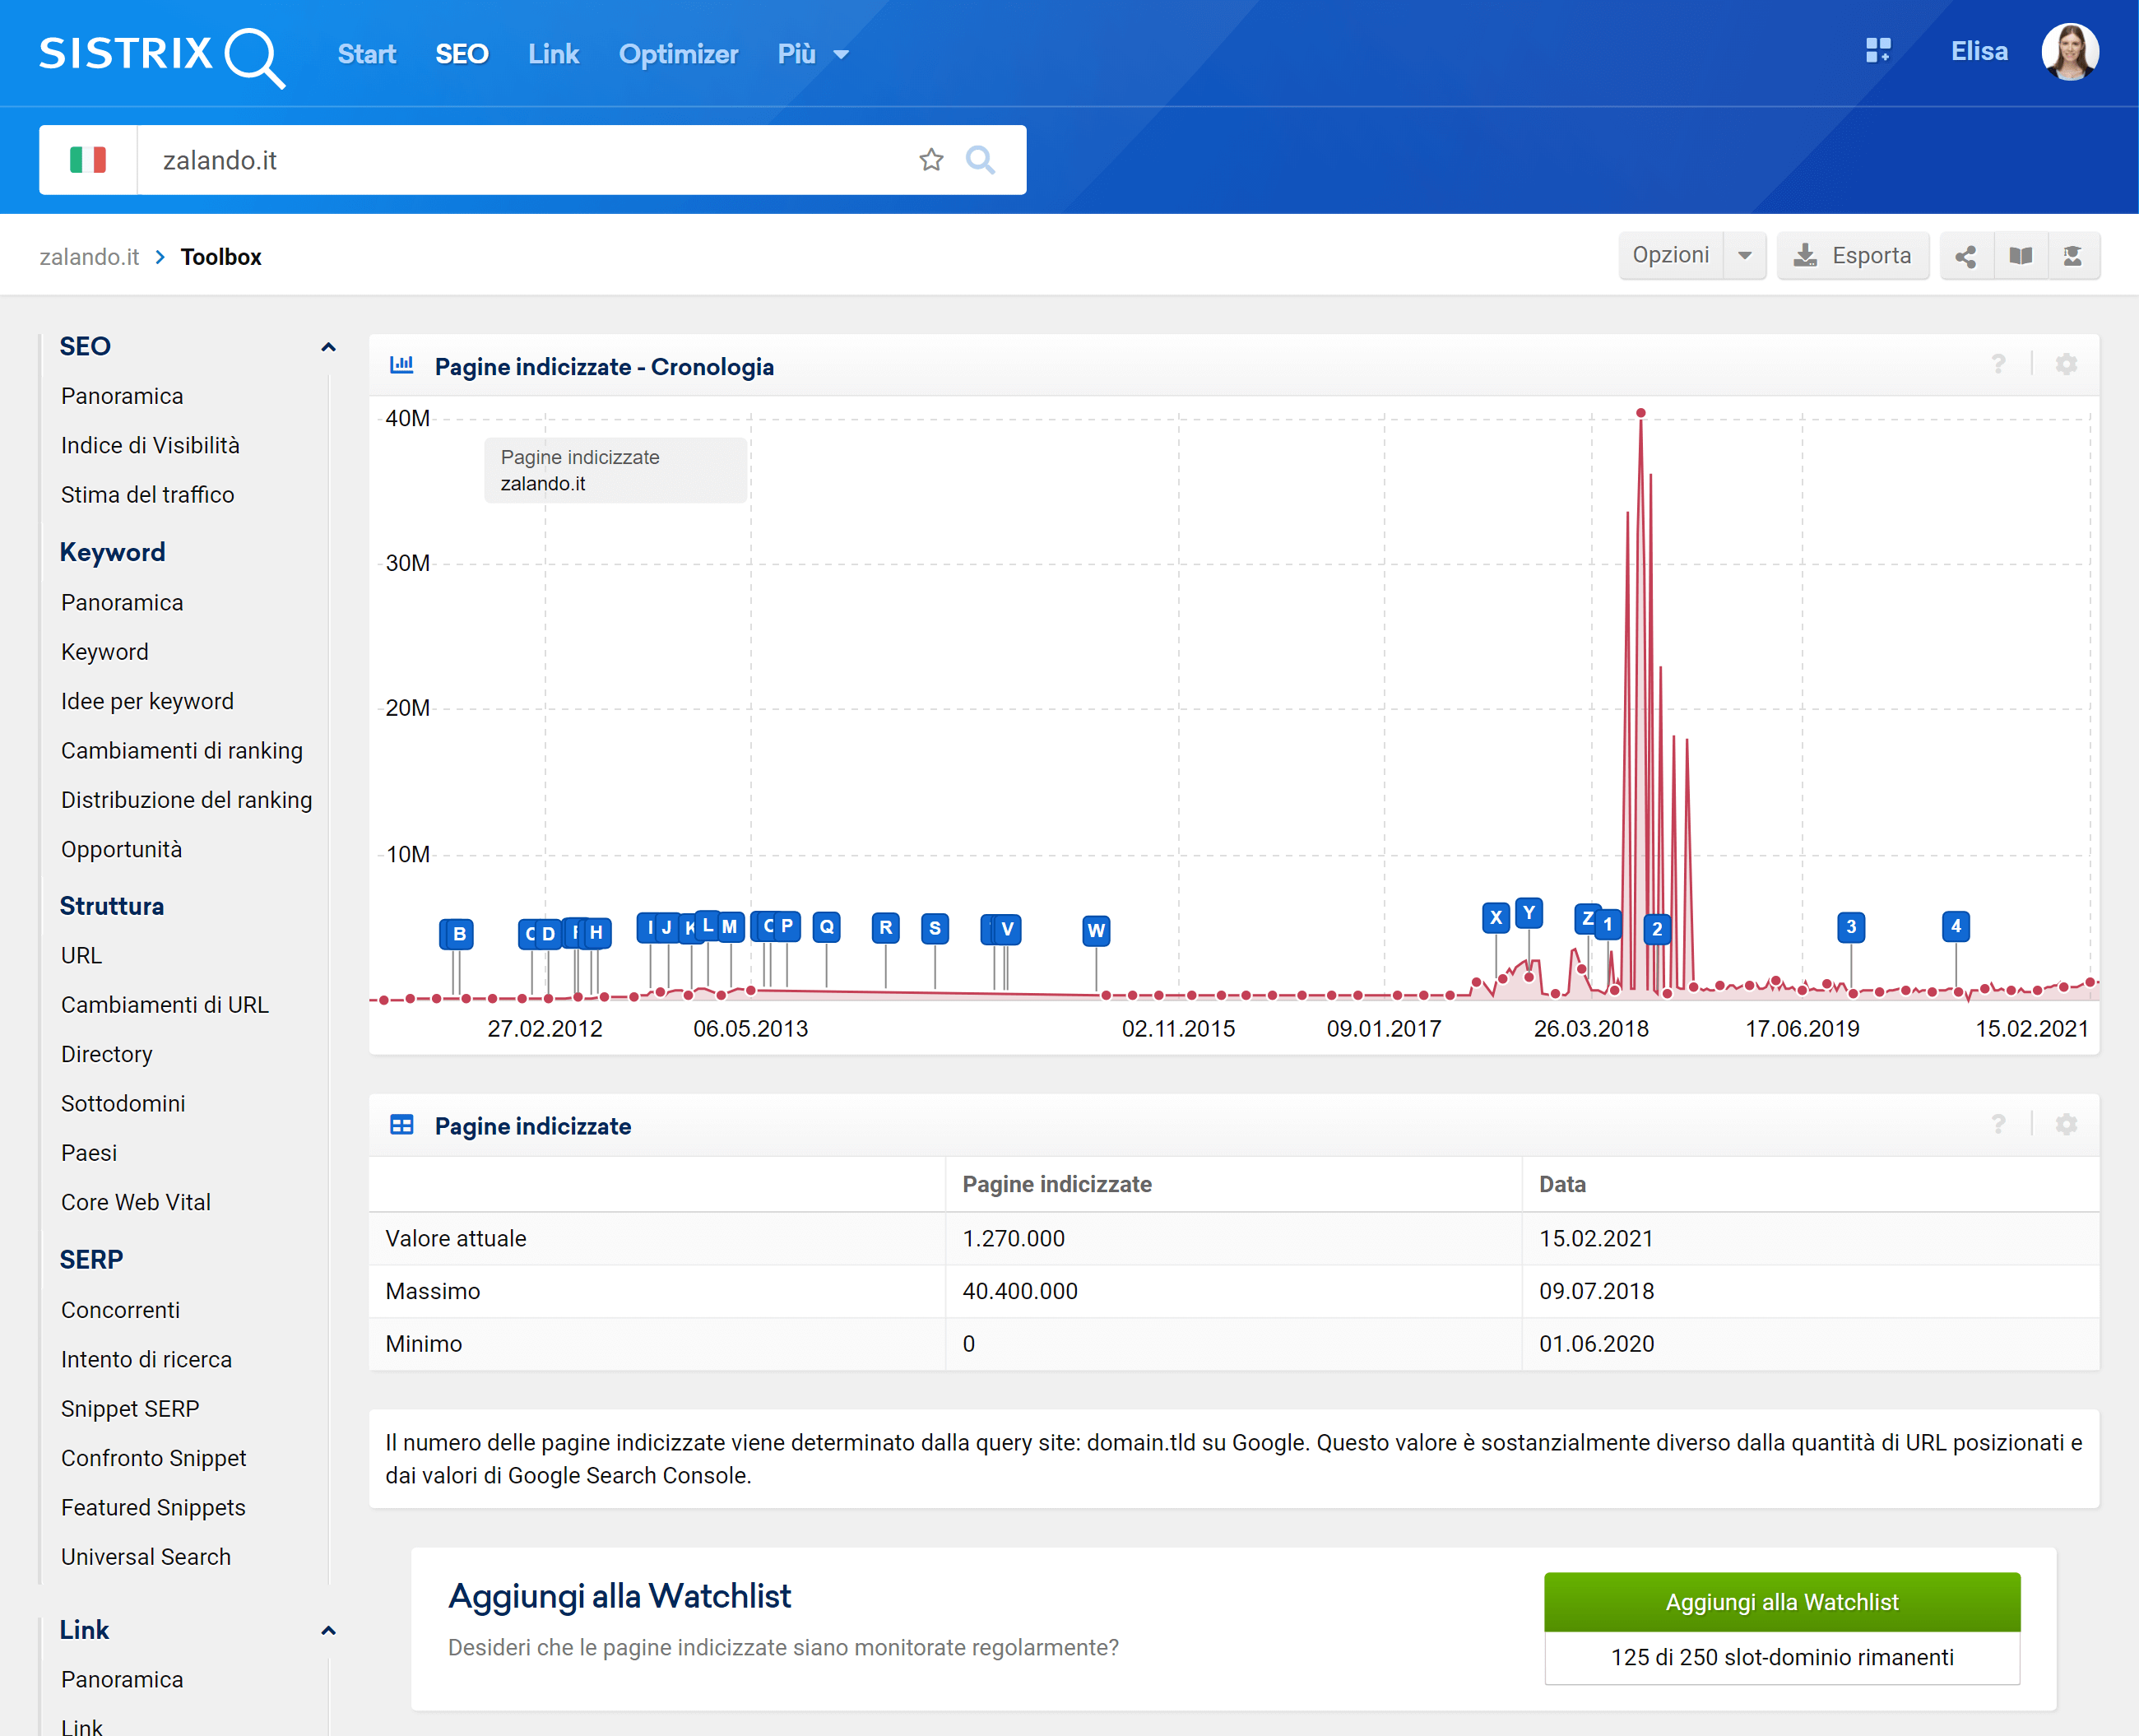
Task: Click event pin W on the chart
Action: (1095, 931)
